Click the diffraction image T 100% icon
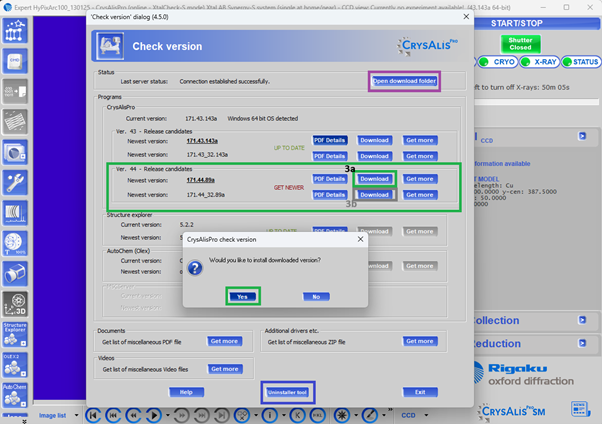The image size is (602, 424). pos(15,243)
